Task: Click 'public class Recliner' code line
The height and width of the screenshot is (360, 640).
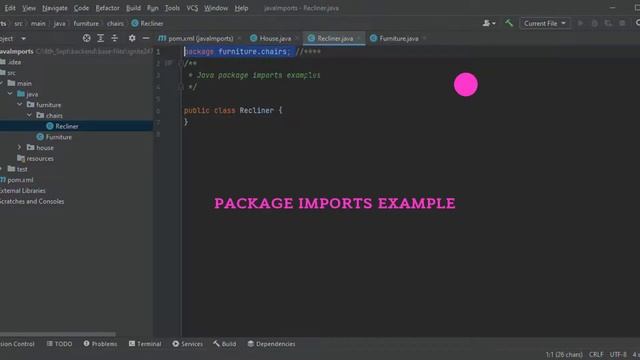Action: tap(233, 110)
